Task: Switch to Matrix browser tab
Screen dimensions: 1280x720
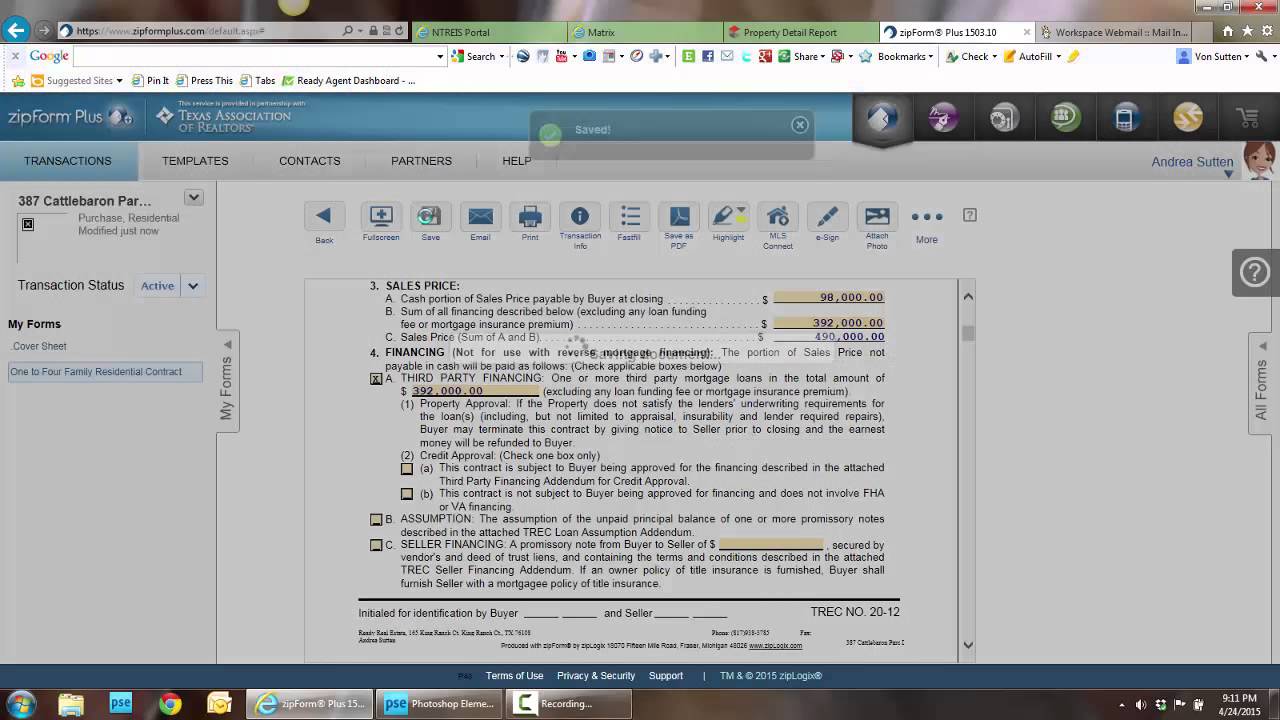Action: (x=645, y=32)
